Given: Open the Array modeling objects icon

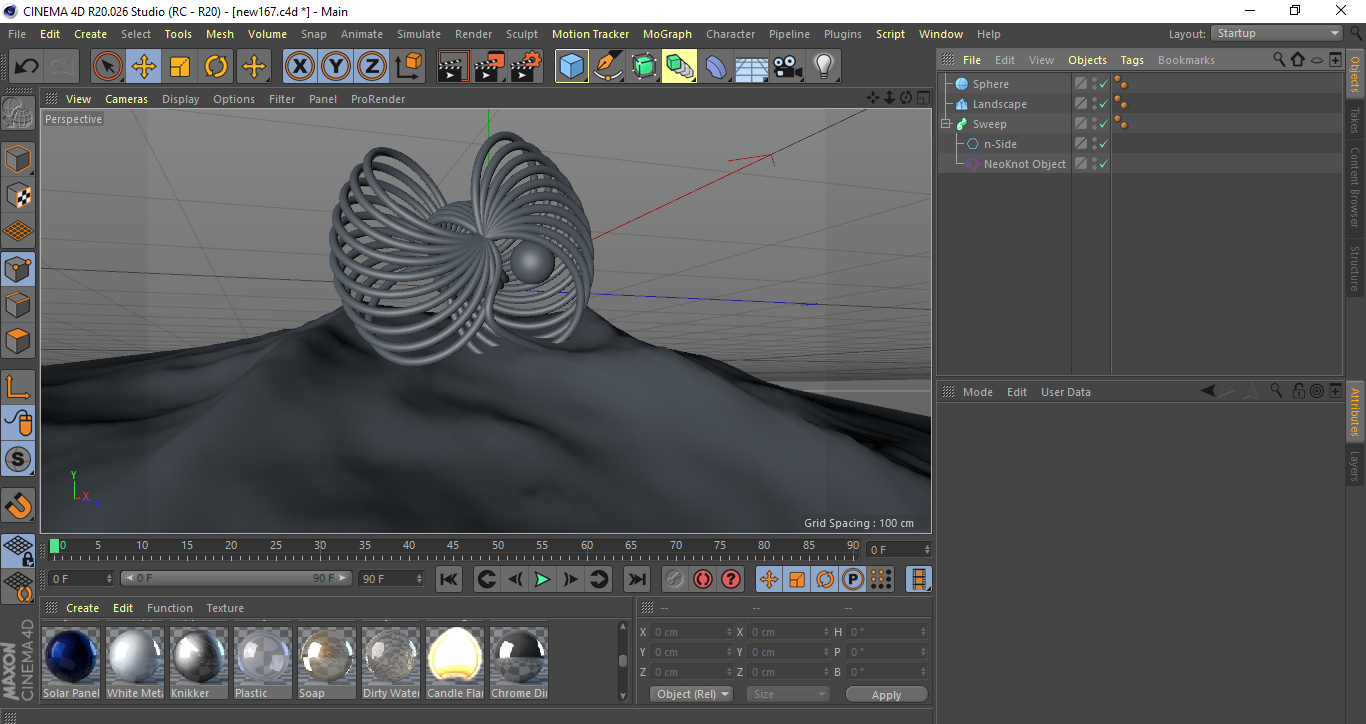Looking at the screenshot, I should pos(680,67).
